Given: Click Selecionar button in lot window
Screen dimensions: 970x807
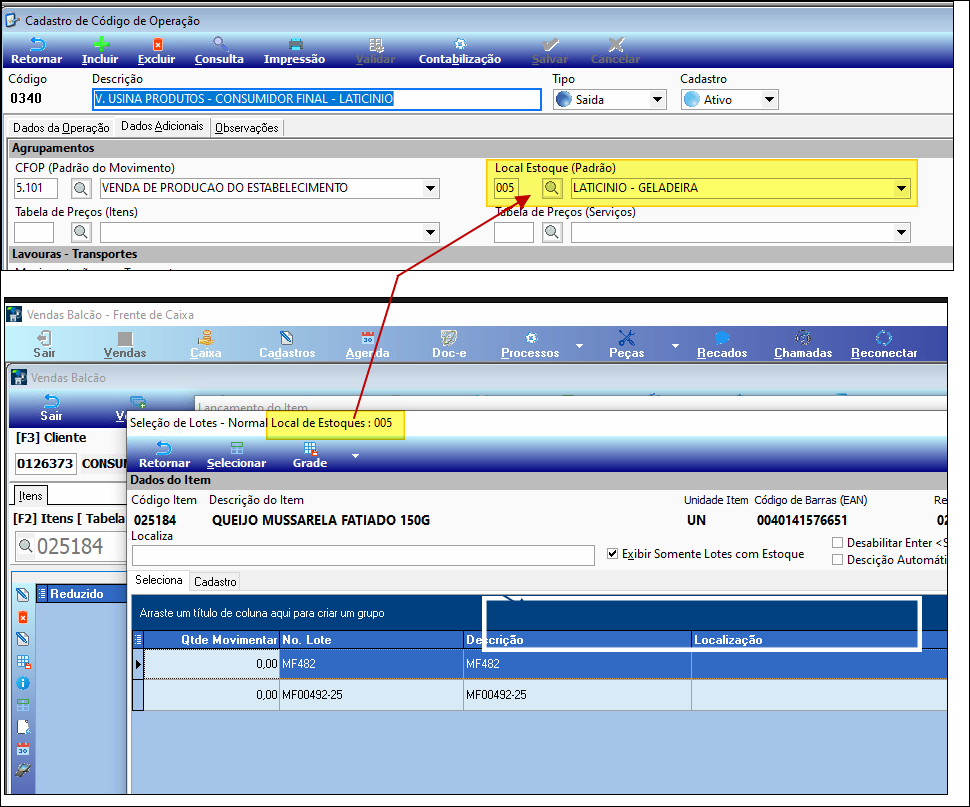Looking at the screenshot, I should (x=236, y=455).
